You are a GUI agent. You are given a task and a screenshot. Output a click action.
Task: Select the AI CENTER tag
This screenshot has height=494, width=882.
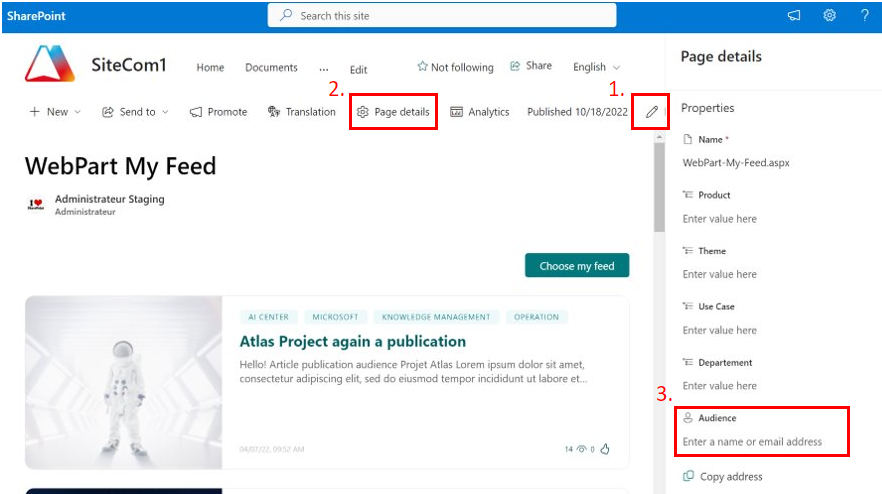(268, 317)
